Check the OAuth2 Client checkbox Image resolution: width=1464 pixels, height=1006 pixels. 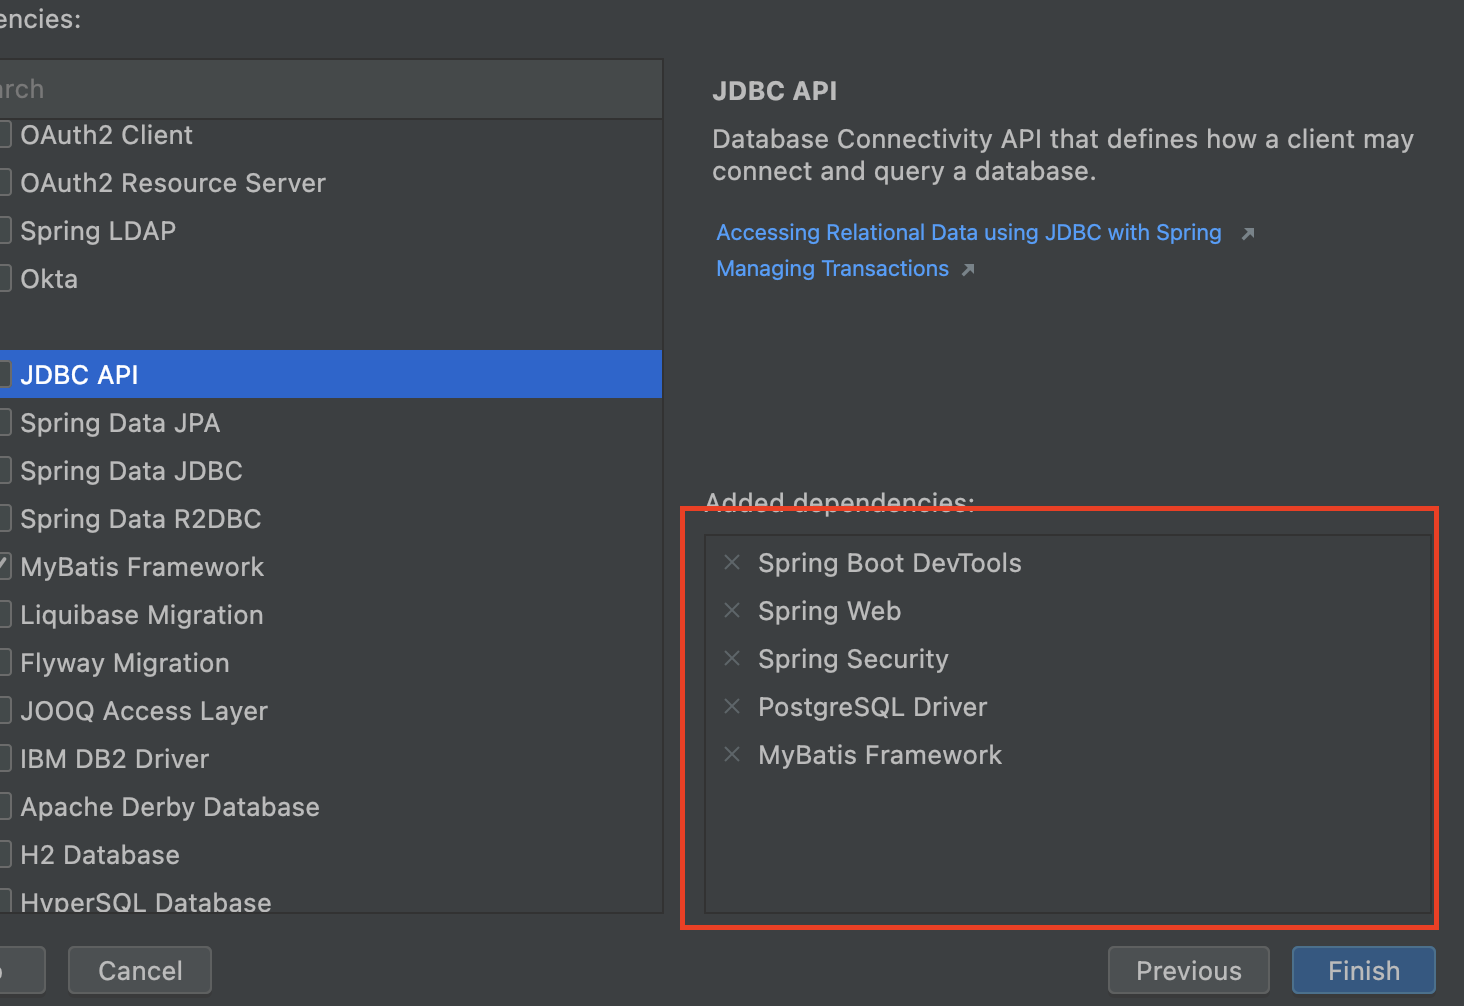click(4, 135)
